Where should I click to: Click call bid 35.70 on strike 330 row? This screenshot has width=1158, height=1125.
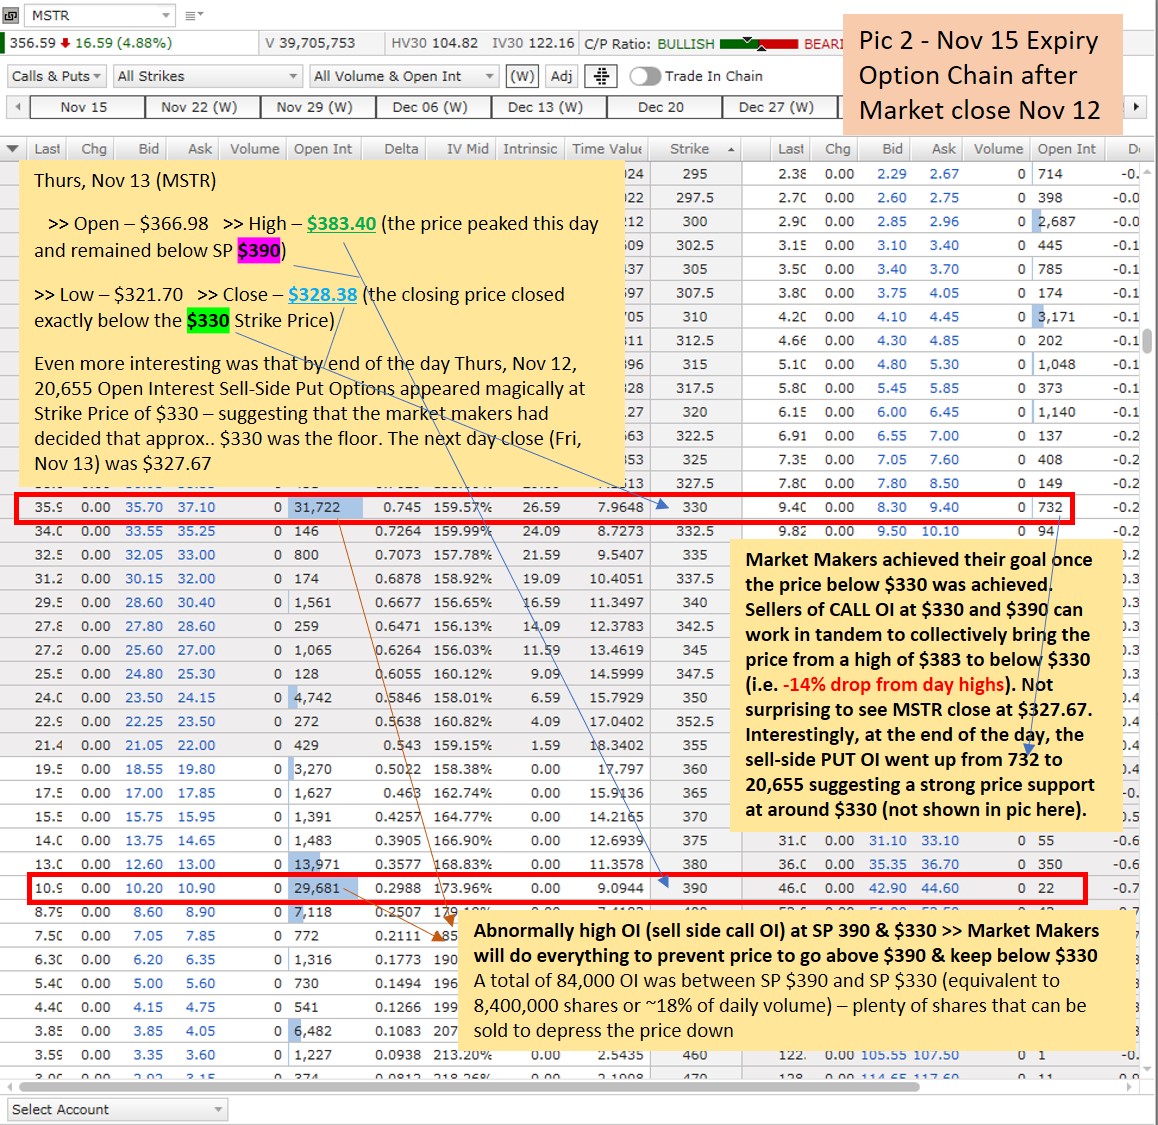click(x=143, y=507)
